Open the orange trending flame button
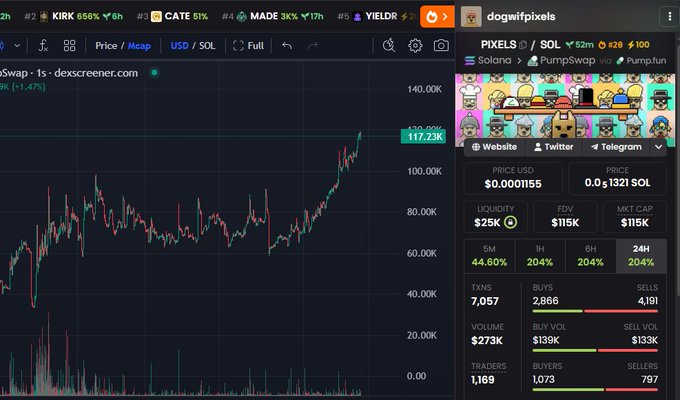Viewport: 680px width, 400px height. (x=437, y=17)
